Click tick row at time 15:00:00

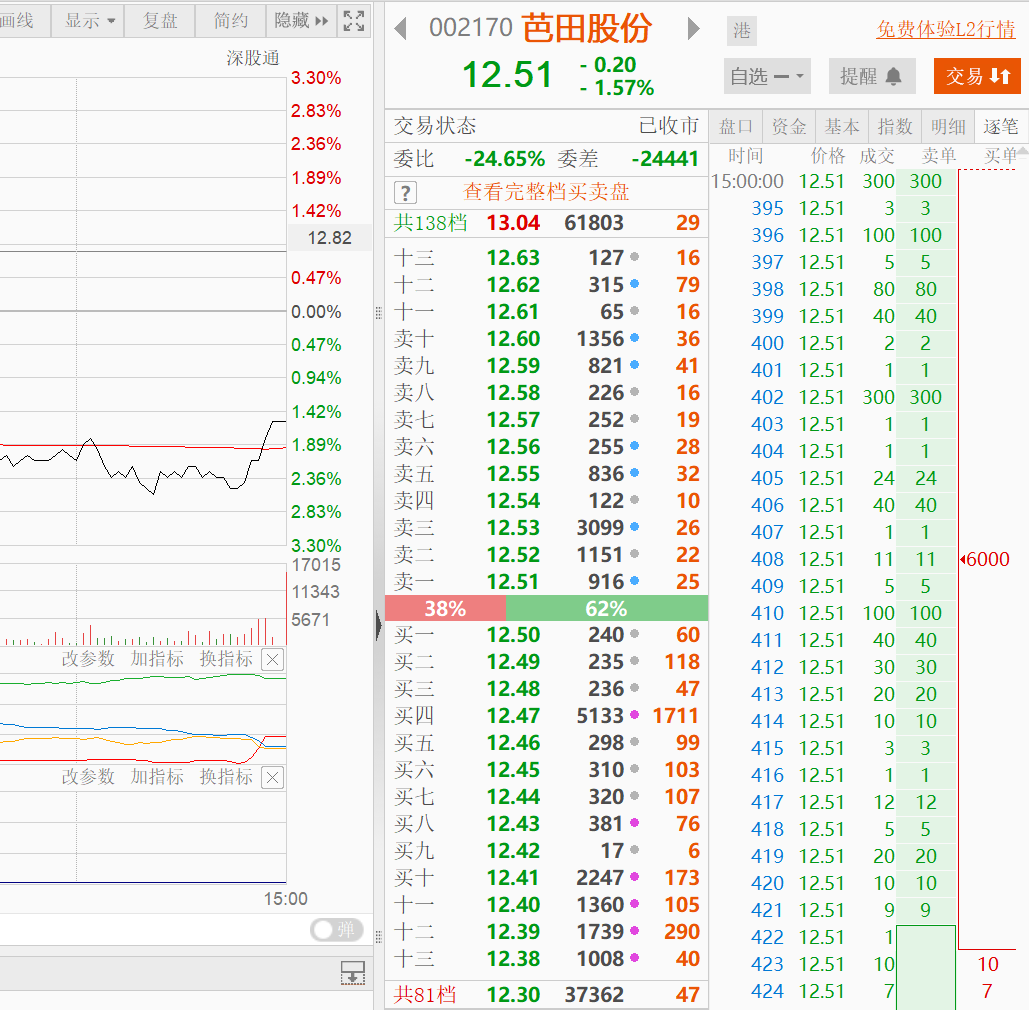click(x=833, y=181)
